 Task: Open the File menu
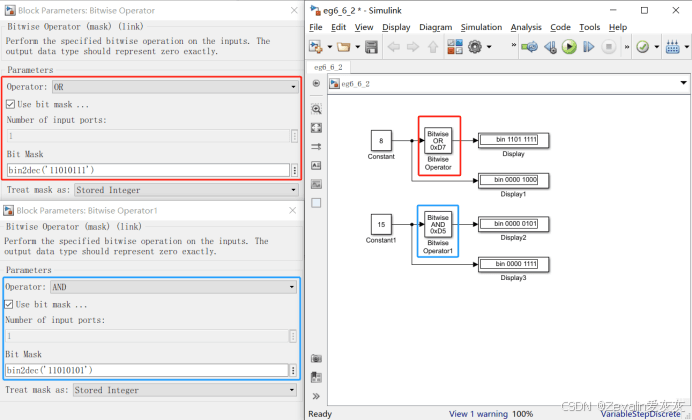(316, 27)
